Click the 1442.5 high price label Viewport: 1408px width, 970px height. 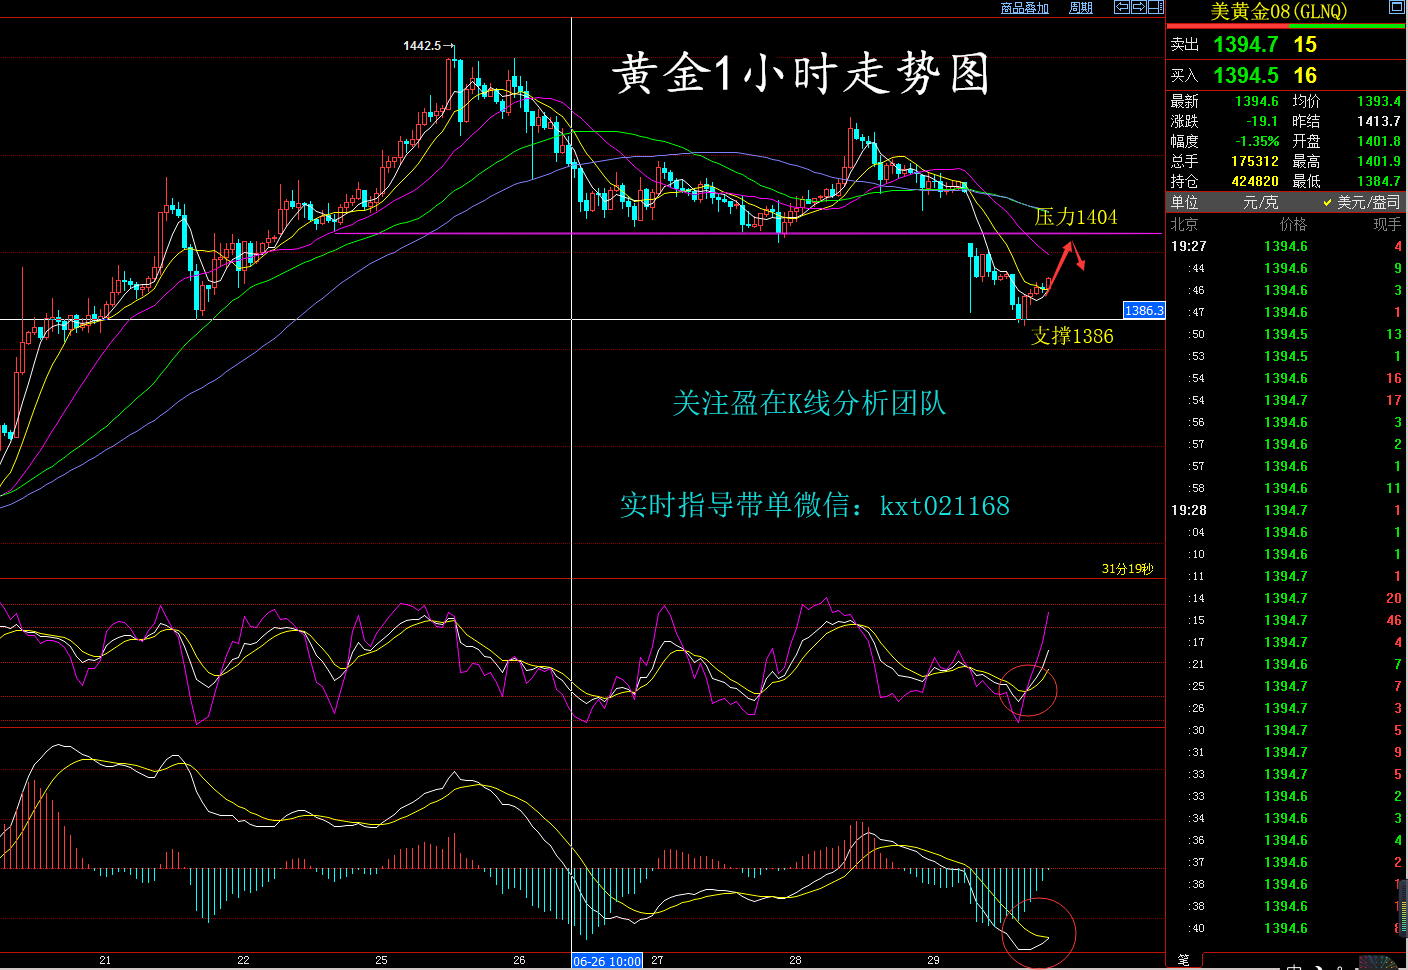coord(422,46)
